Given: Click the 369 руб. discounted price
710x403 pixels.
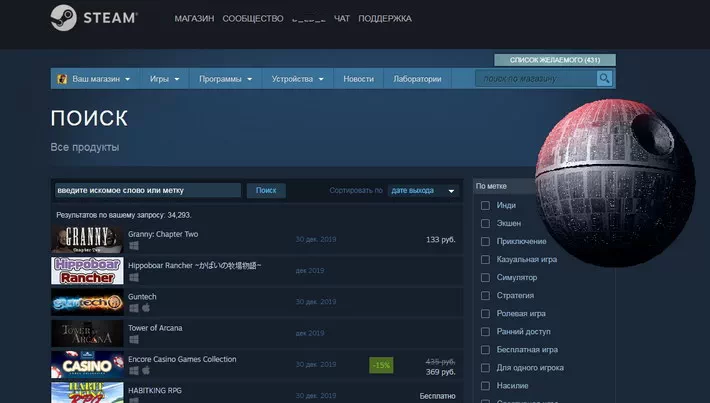Looking at the screenshot, I should [441, 372].
